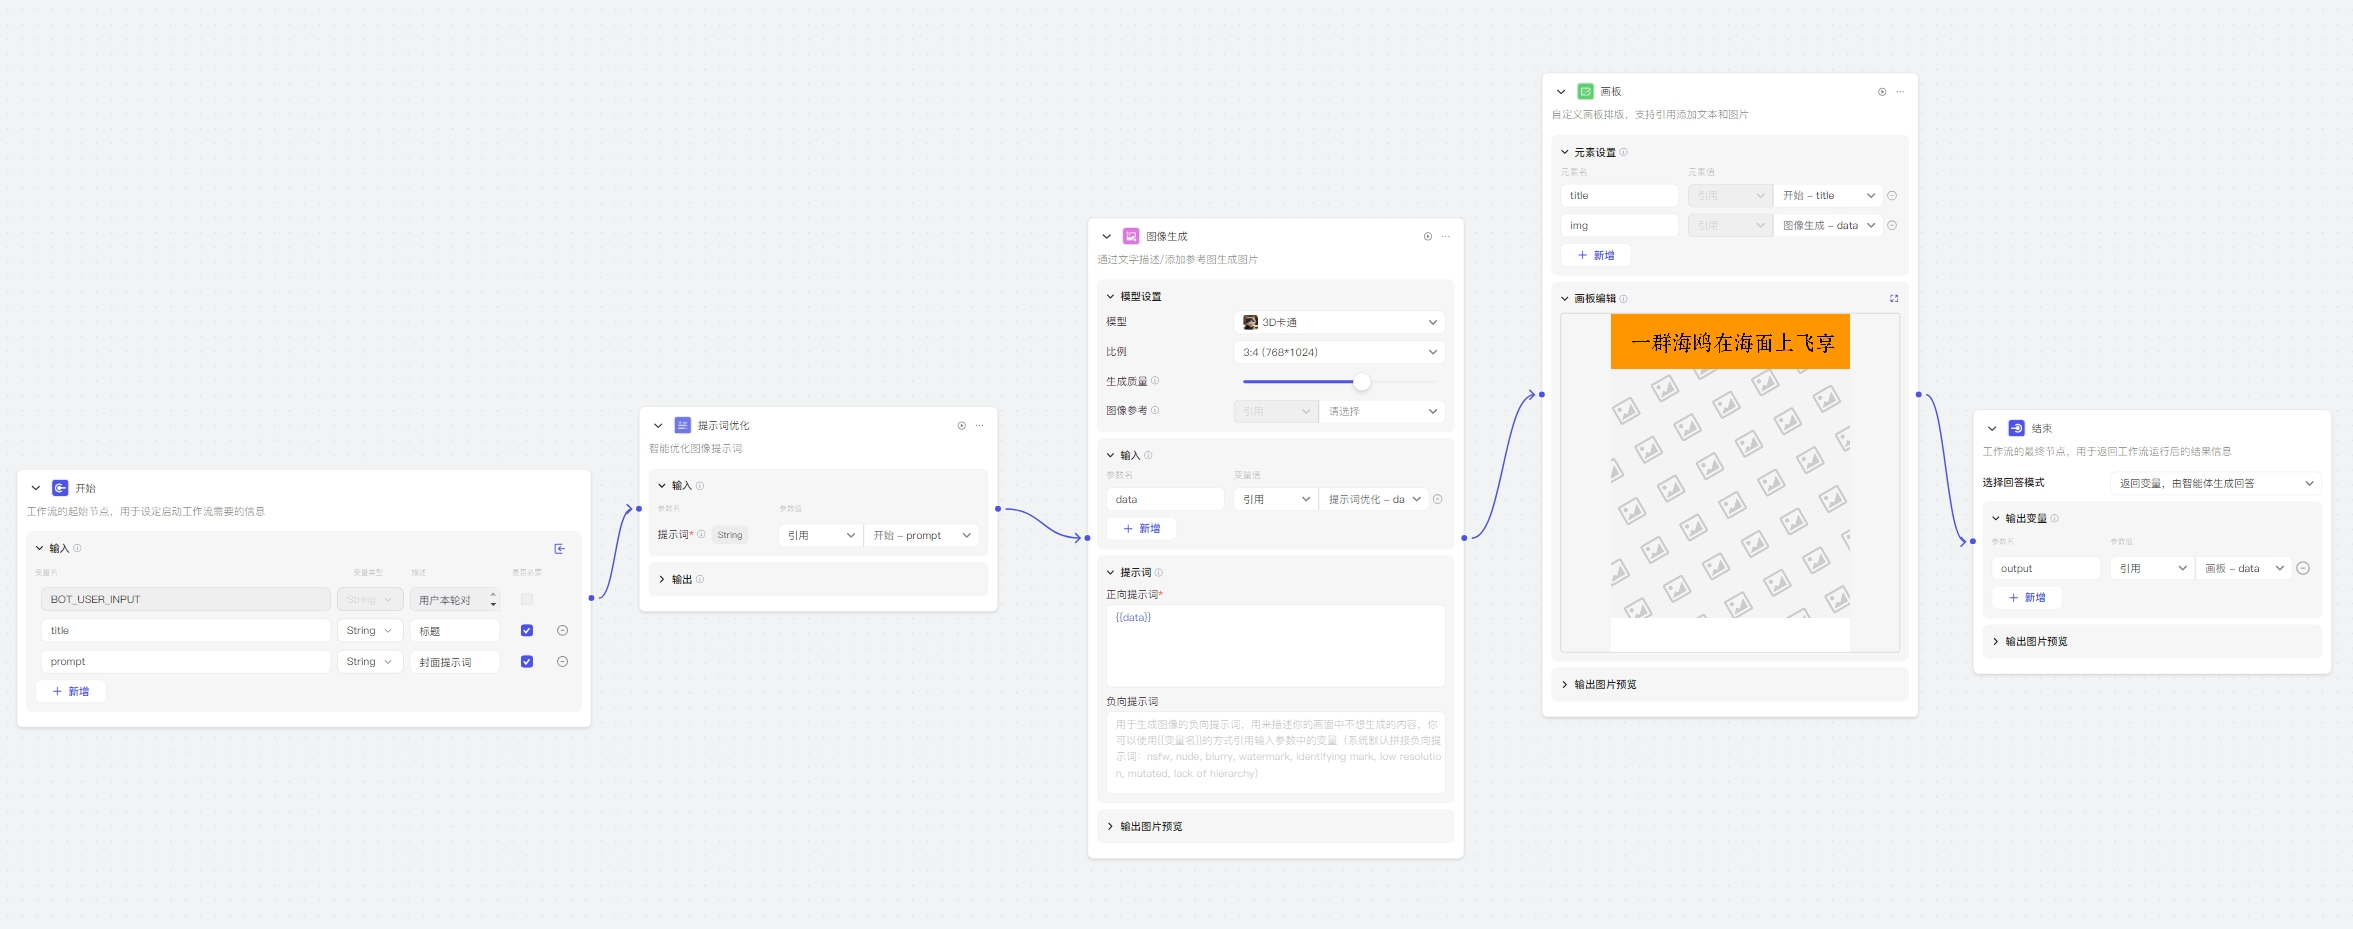Open the 3D卡通 model dropdown
The image size is (2353, 929).
pyautogui.click(x=1339, y=322)
